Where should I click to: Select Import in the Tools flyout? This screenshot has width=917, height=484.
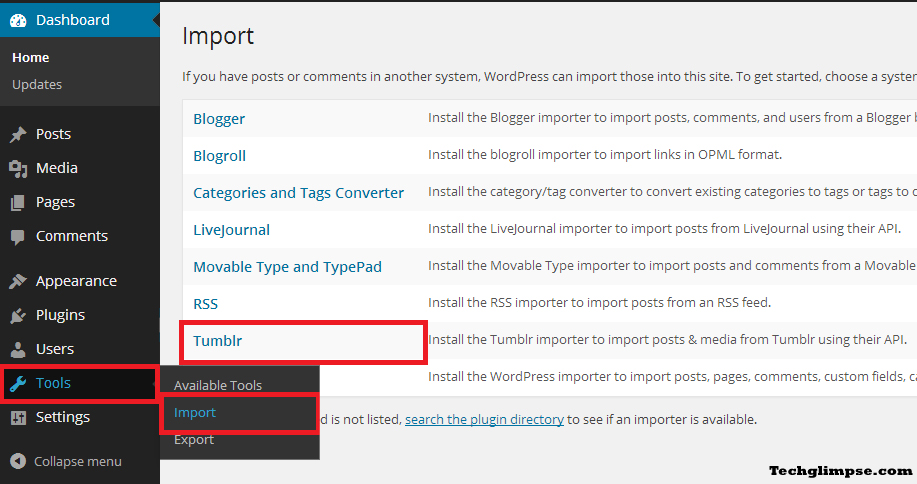[x=195, y=413]
